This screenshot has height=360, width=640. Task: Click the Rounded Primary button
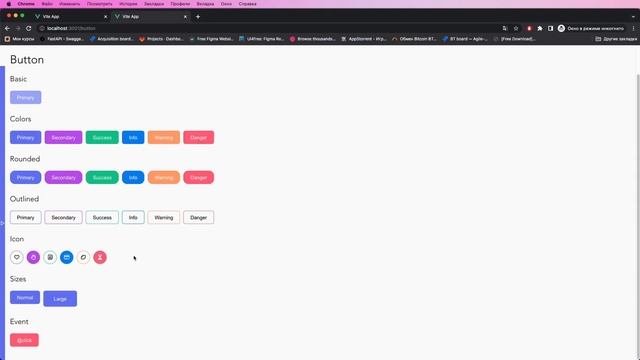click(x=25, y=178)
